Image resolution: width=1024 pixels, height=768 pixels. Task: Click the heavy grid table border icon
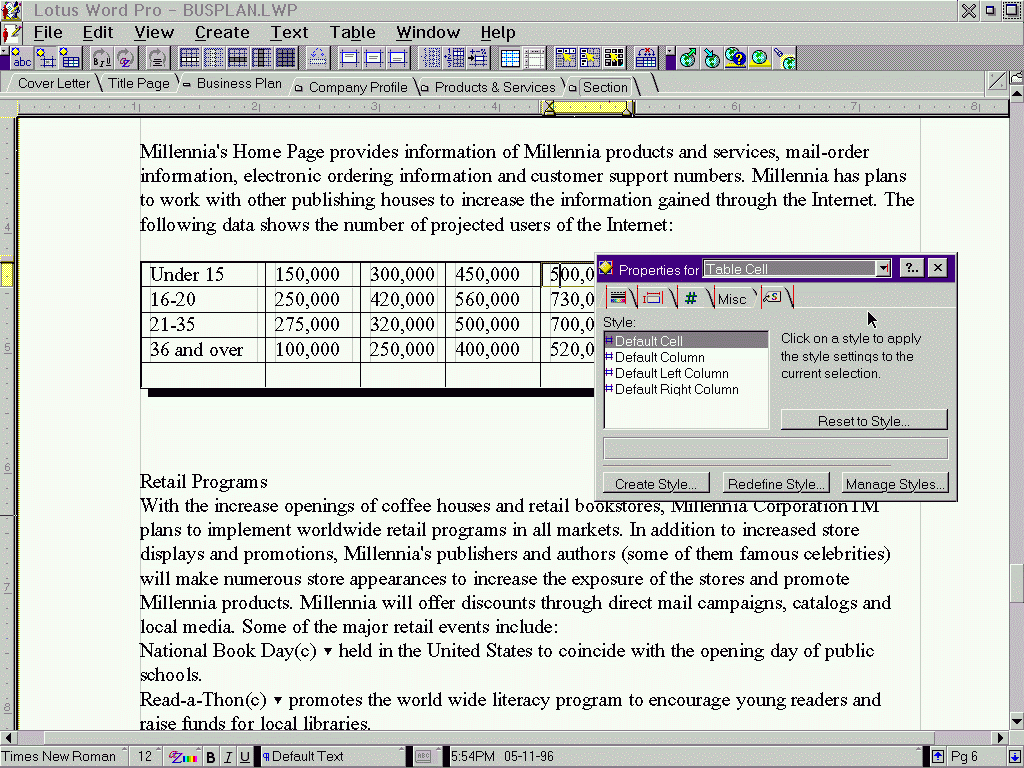[285, 59]
